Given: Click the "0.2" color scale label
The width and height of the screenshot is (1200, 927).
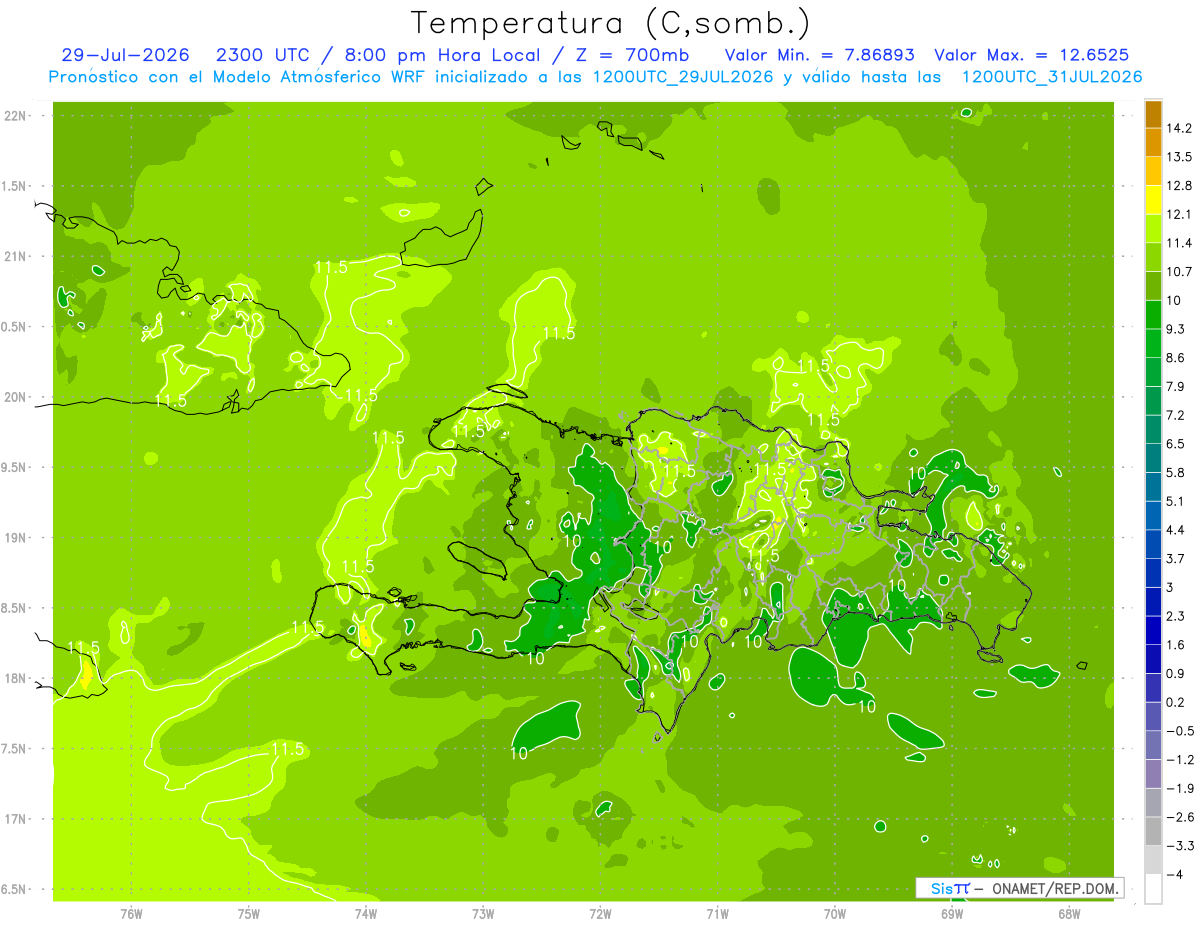Looking at the screenshot, I should [x=1176, y=702].
